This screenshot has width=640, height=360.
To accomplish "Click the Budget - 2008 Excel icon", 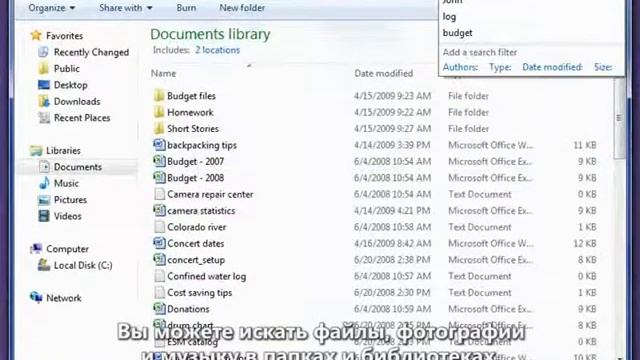I will click(x=159, y=178).
